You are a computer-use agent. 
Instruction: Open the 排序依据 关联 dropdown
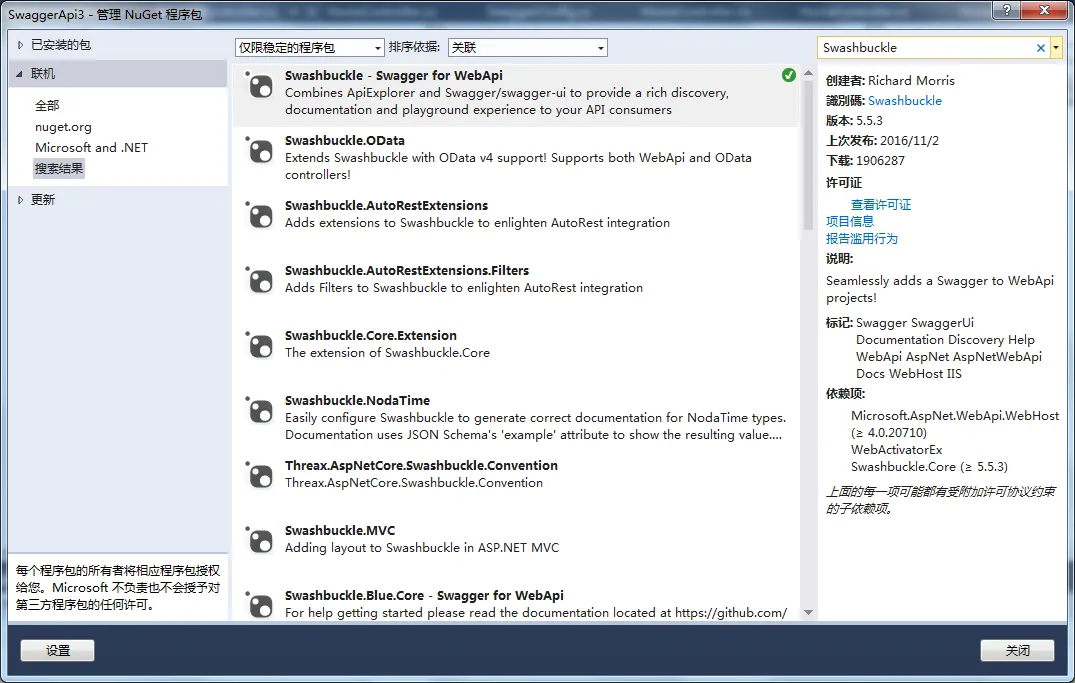point(528,47)
